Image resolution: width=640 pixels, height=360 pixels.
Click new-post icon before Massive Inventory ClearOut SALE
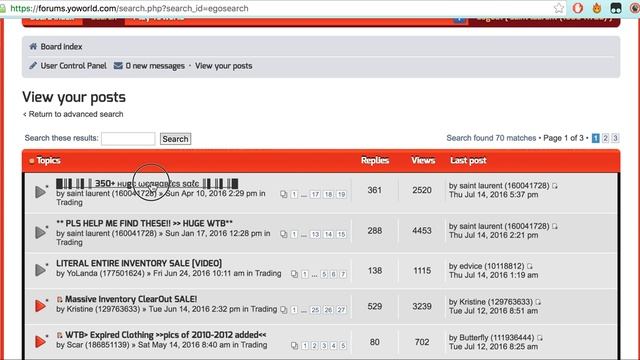[x=60, y=300]
